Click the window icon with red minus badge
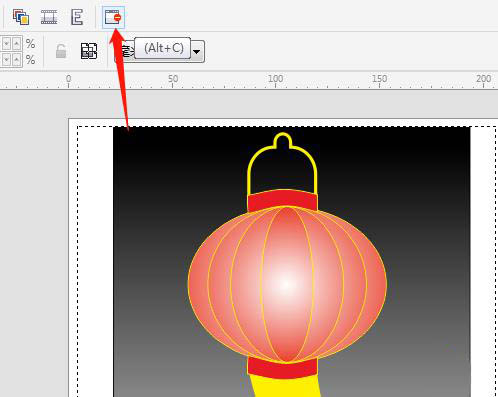Image resolution: width=498 pixels, height=397 pixels. [113, 17]
